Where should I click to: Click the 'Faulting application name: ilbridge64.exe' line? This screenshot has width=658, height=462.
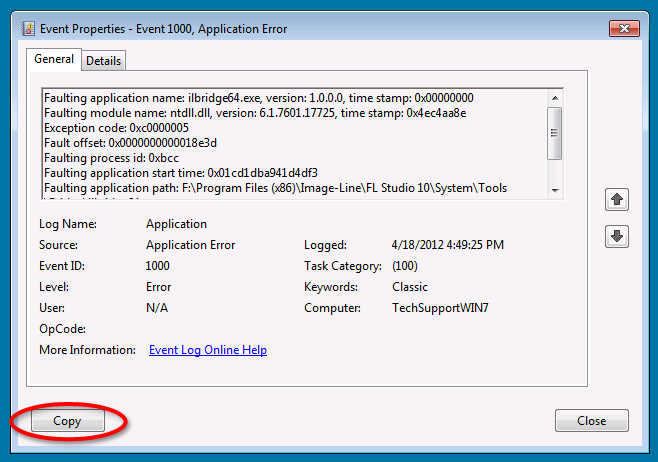click(258, 98)
